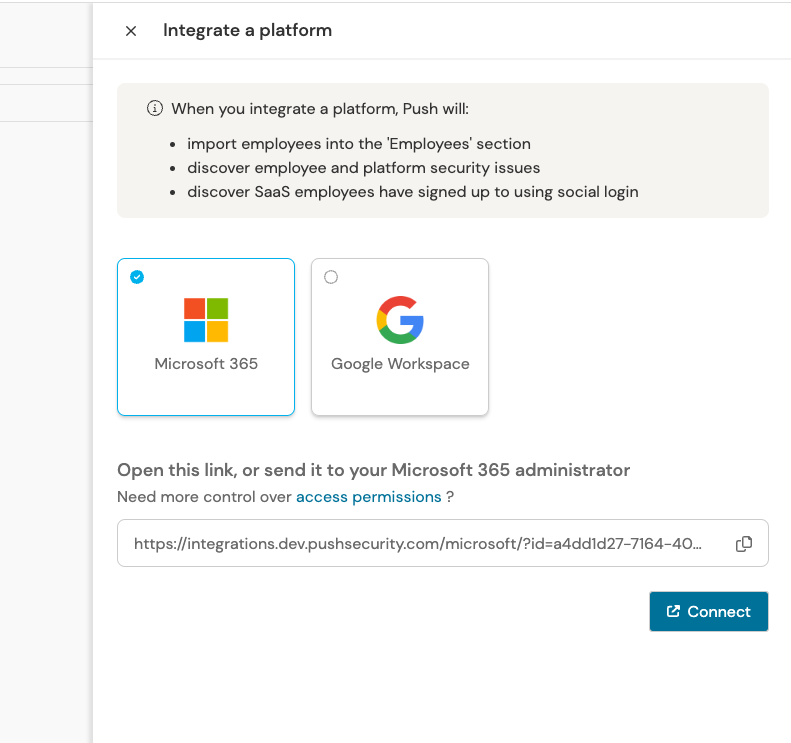
Task: Click the Google logo on the card
Action: pos(400,320)
